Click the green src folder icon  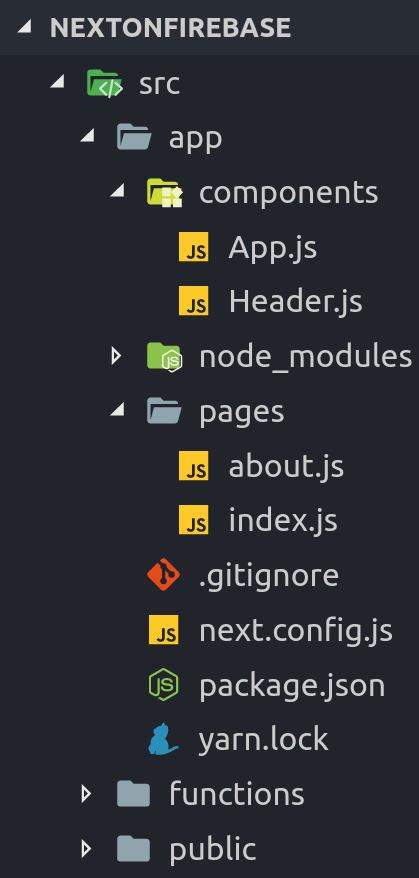coord(104,83)
